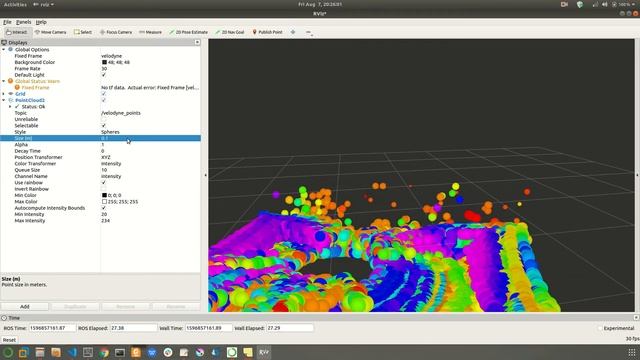Click the Add display button
640x360 pixels.
click(x=24, y=307)
